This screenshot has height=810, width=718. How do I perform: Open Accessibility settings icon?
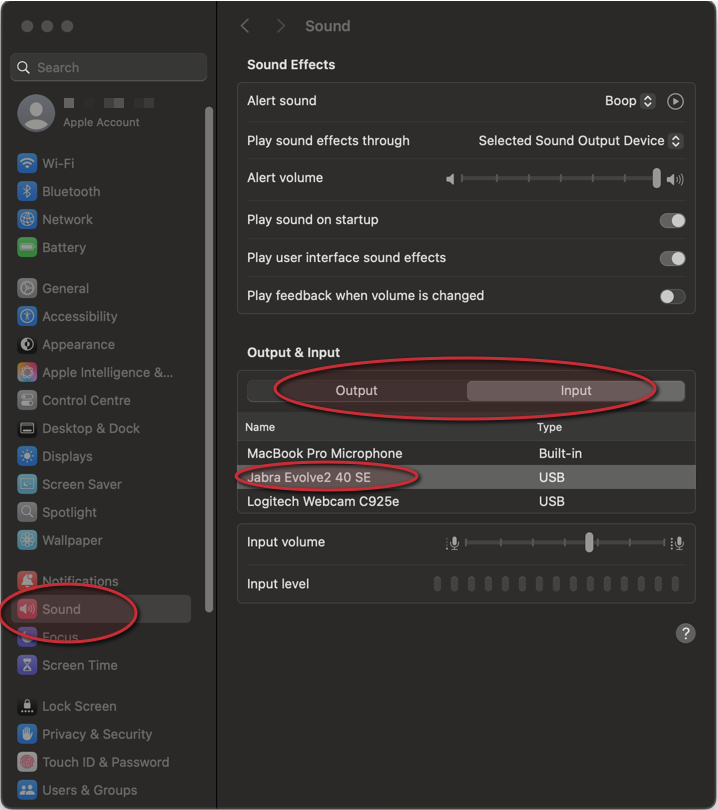coord(25,316)
